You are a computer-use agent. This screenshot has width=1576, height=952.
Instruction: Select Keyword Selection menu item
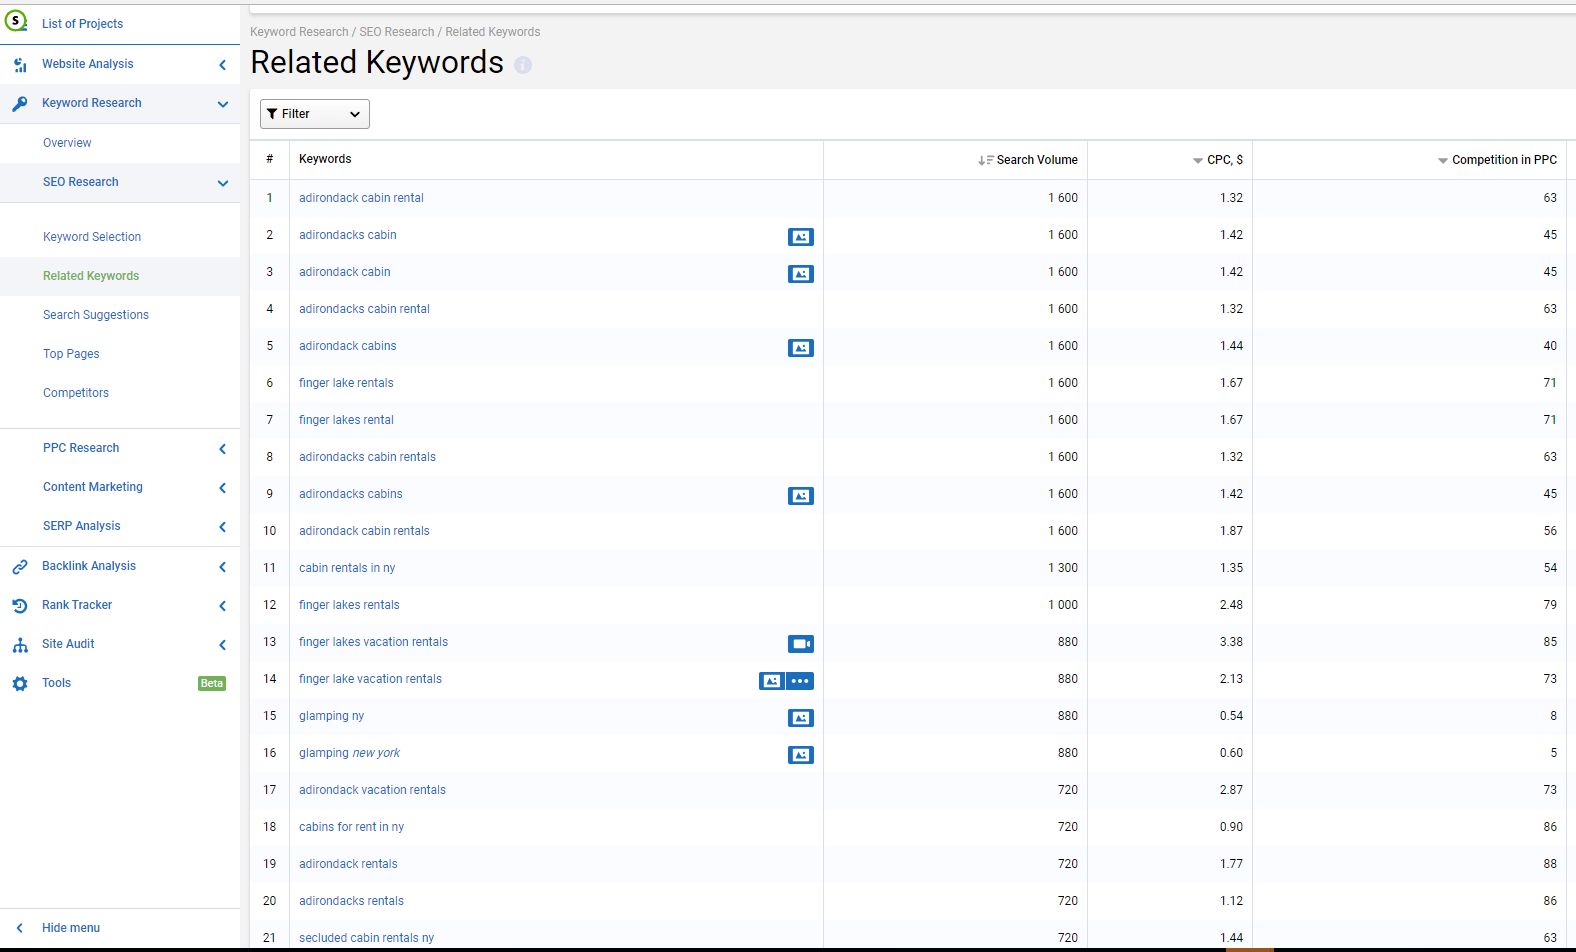[92, 237]
